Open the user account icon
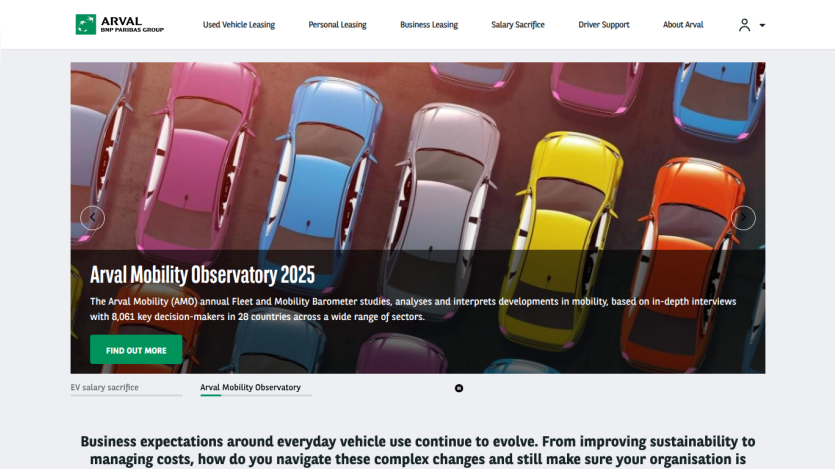The height and width of the screenshot is (469, 835). pos(744,25)
